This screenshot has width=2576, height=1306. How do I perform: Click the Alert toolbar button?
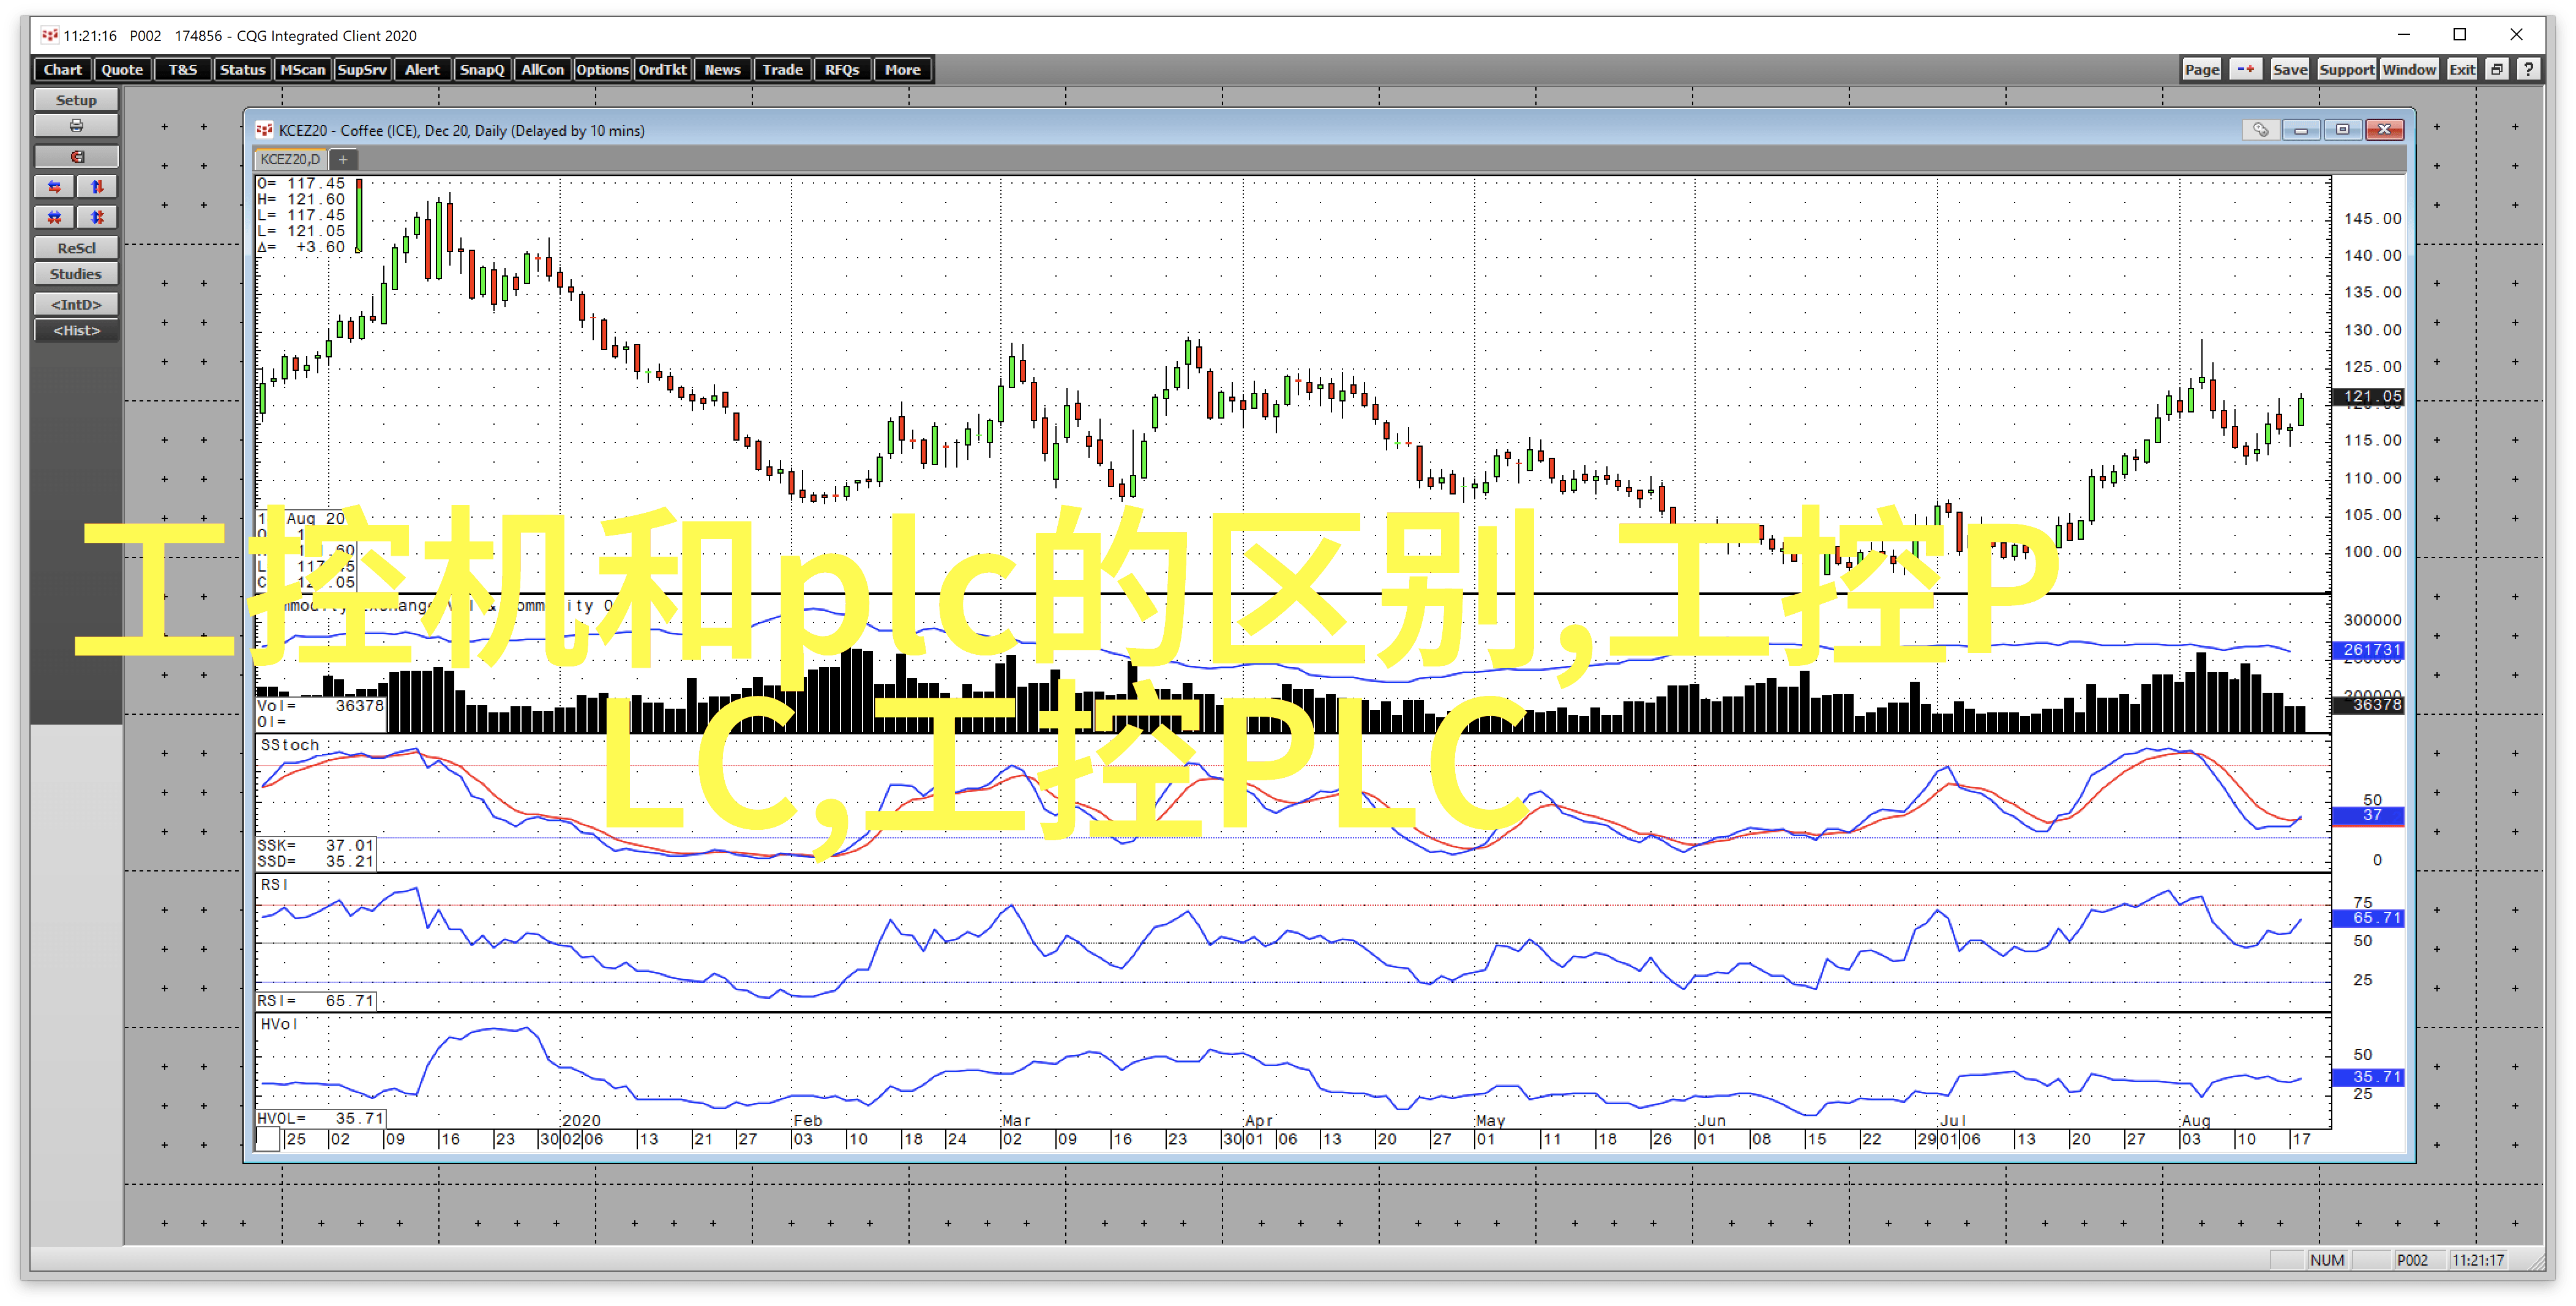click(422, 69)
